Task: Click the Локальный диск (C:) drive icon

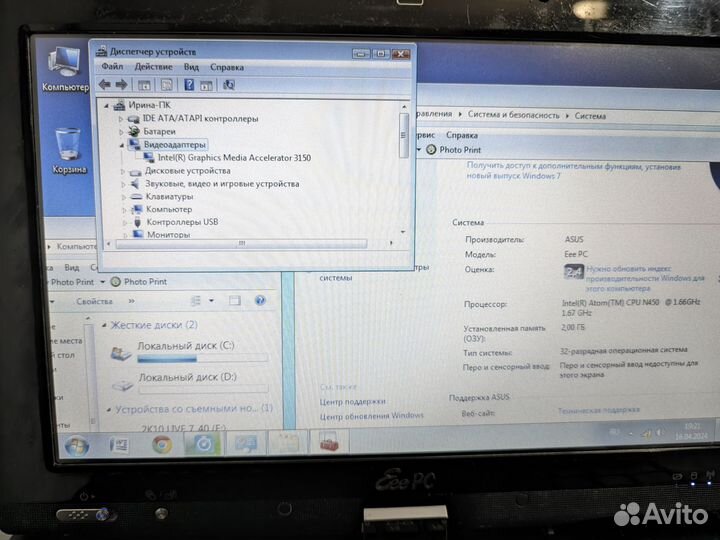Action: pyautogui.click(x=122, y=353)
